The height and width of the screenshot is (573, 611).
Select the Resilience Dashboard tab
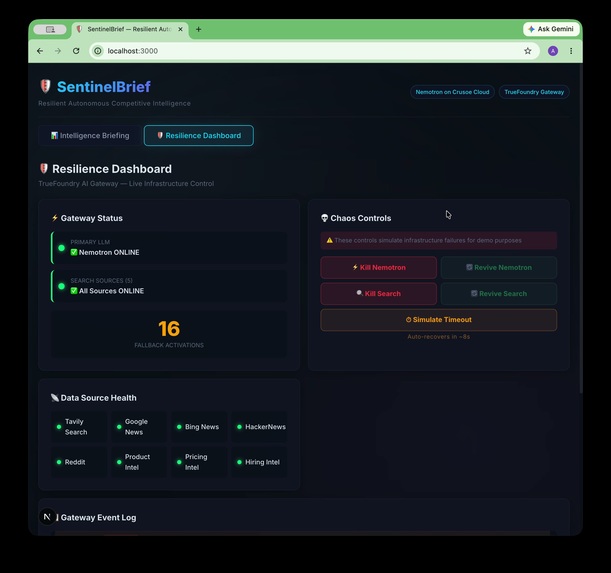[199, 136]
